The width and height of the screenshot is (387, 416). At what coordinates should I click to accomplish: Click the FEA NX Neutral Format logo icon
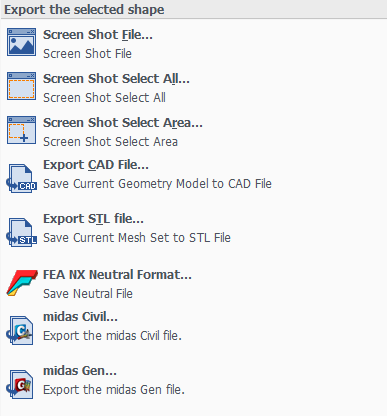[x=22, y=283]
